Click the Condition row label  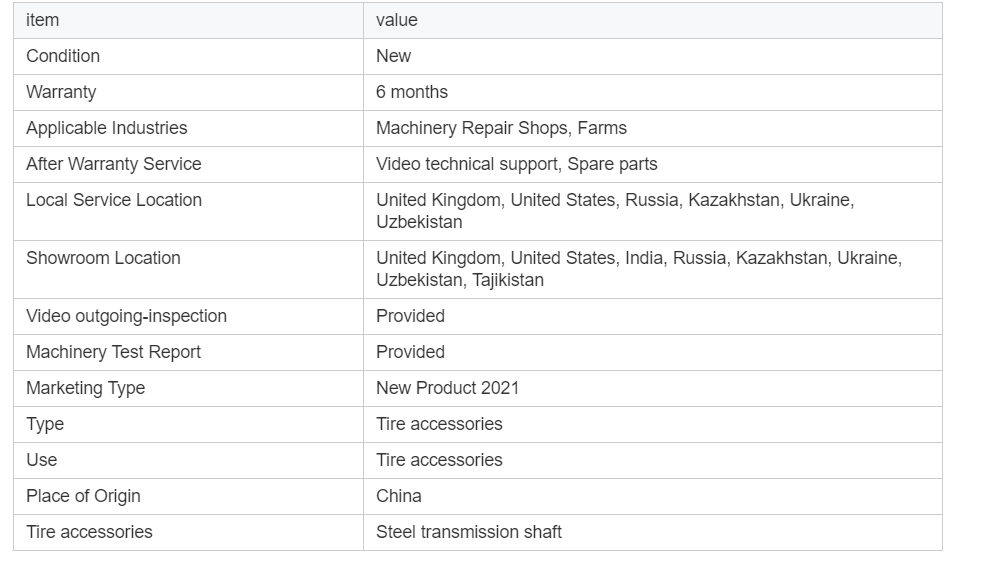(x=63, y=56)
